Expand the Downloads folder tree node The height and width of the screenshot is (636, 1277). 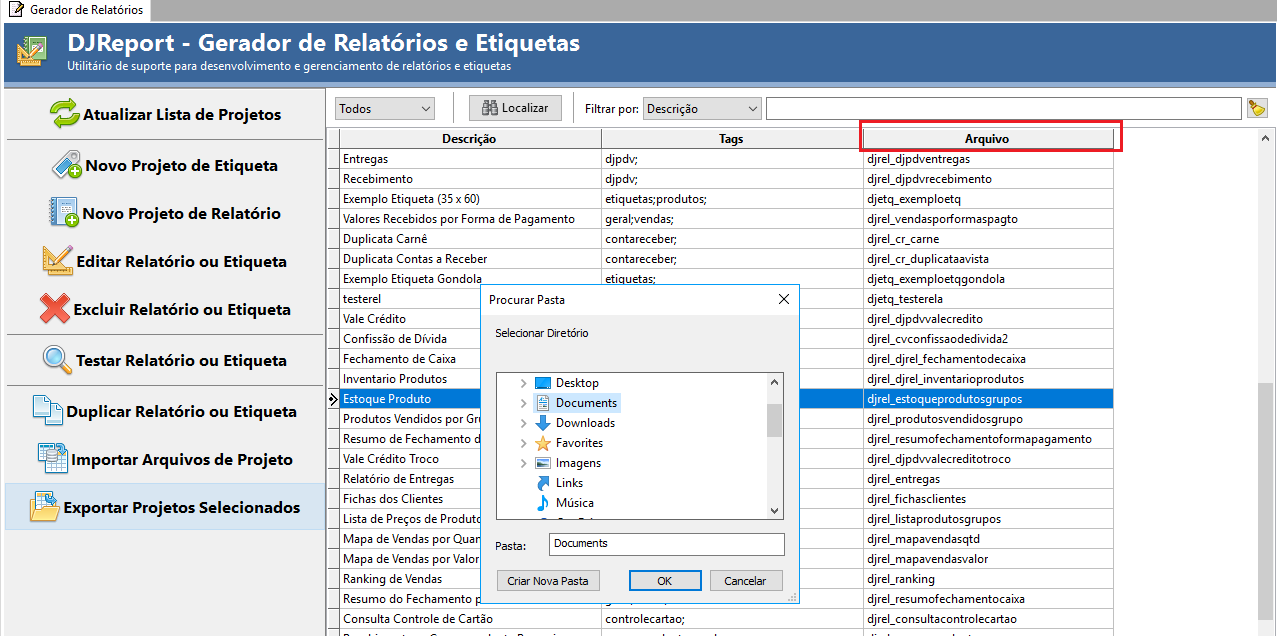point(523,423)
